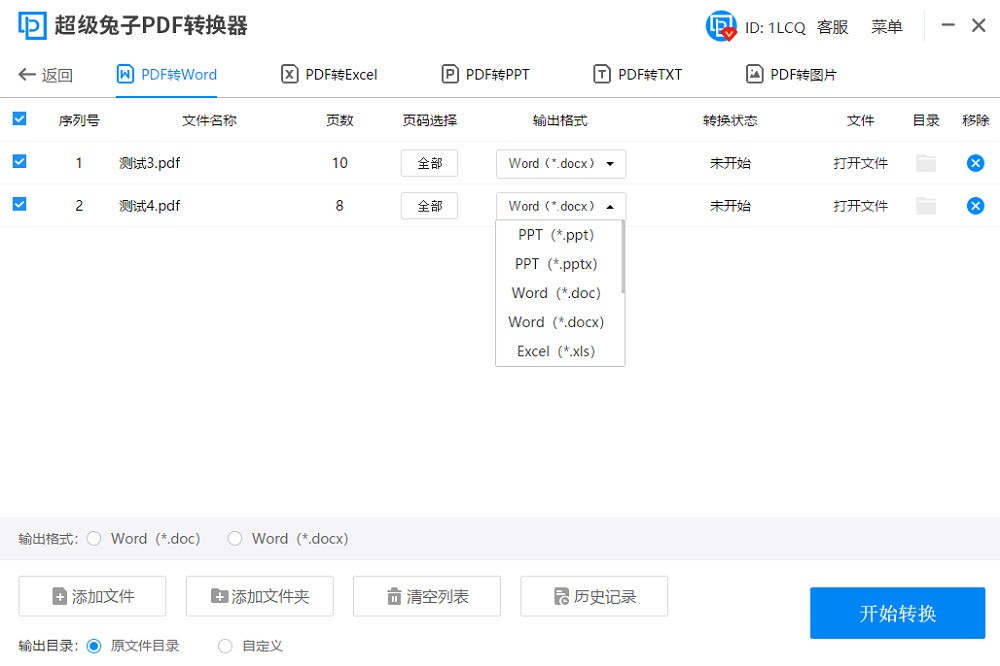1000x666 pixels.
Task: Uncheck the checkbox for 测试3.pdf
Action: (19, 161)
